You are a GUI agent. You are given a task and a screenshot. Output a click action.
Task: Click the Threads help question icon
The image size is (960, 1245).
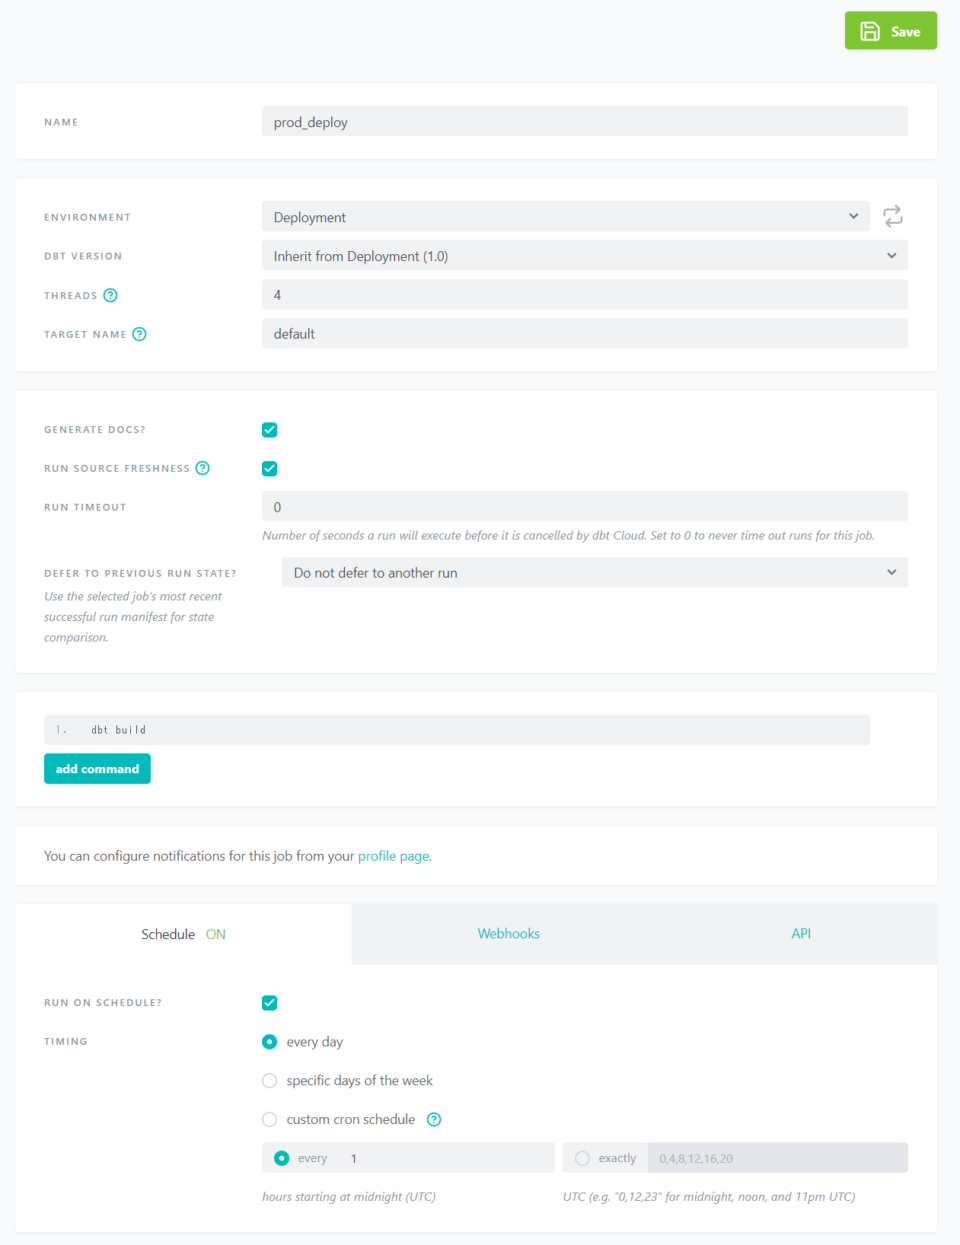tap(111, 295)
